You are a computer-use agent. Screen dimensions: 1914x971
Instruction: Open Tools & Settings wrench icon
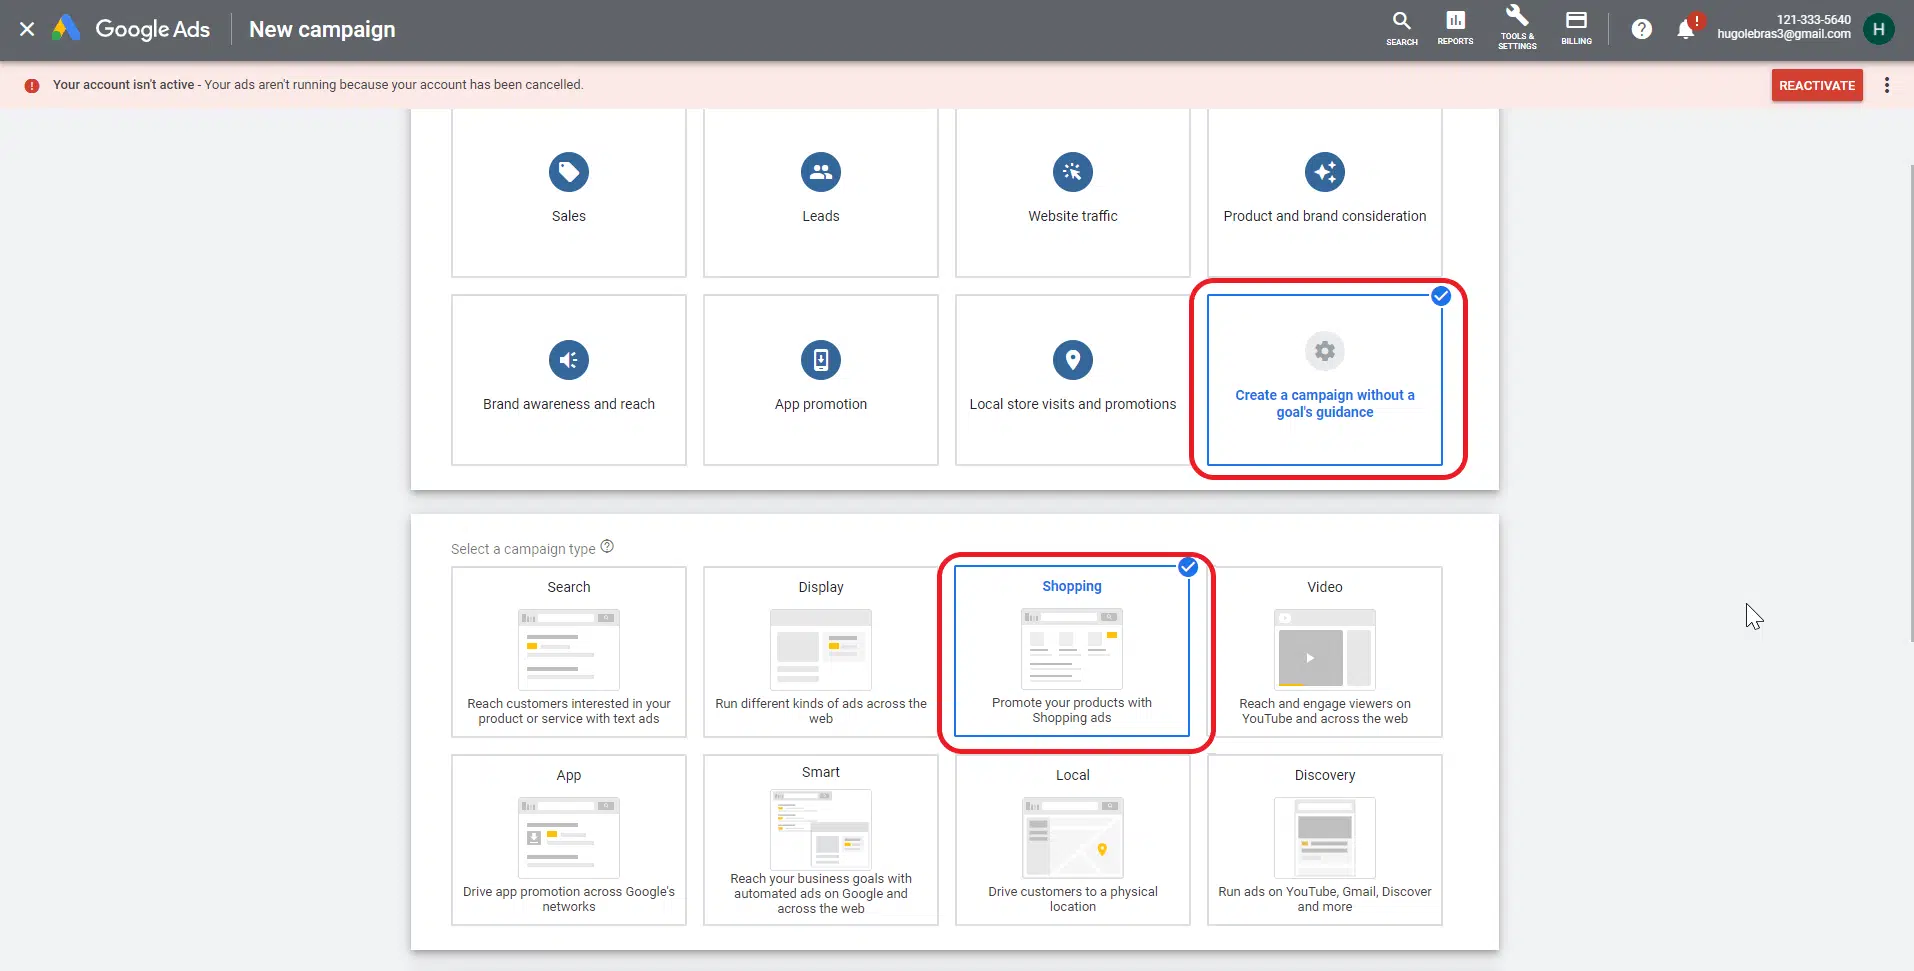(x=1516, y=27)
